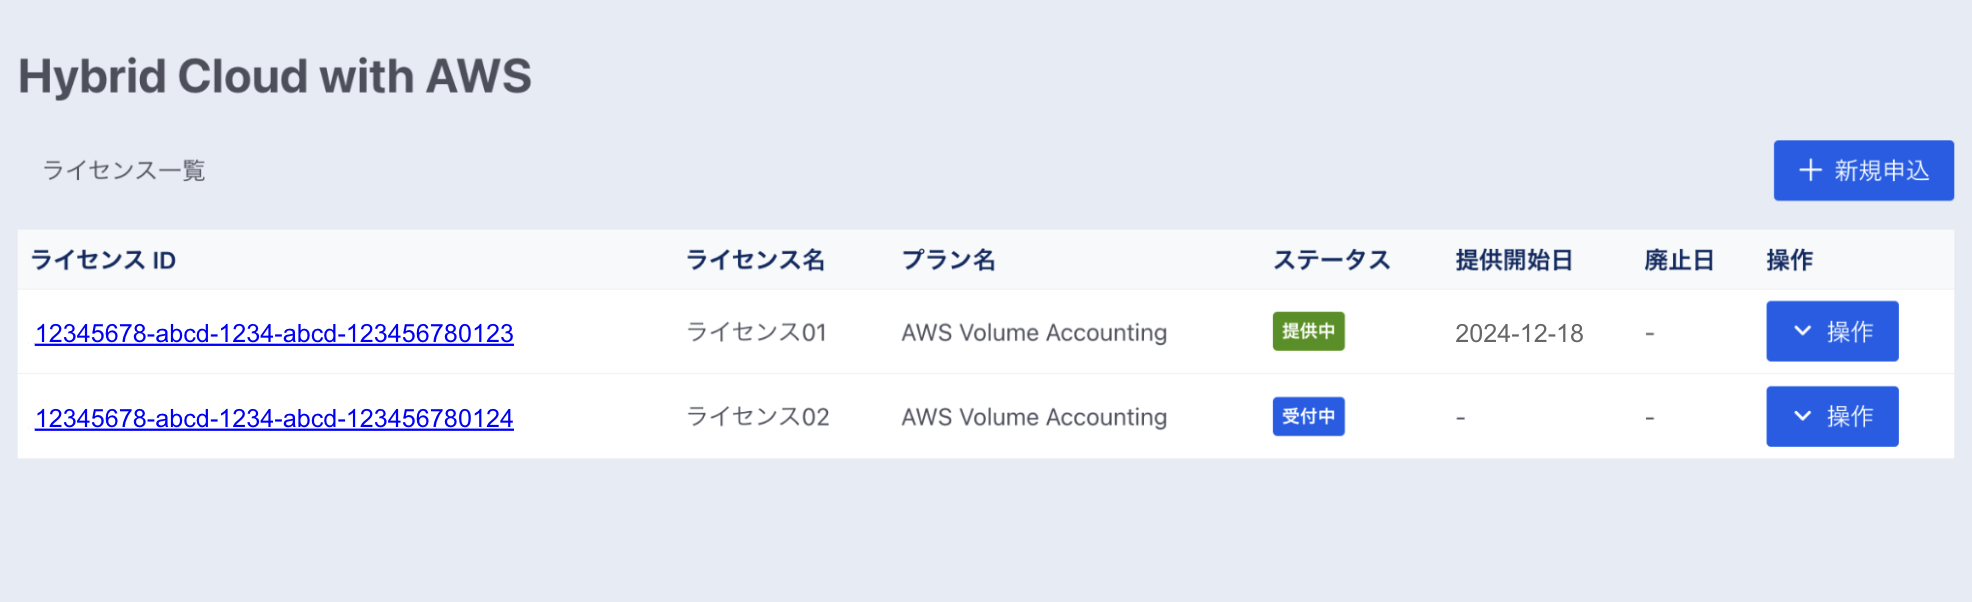Select the ライセンス名 column header
The image size is (1972, 602).
tap(756, 260)
